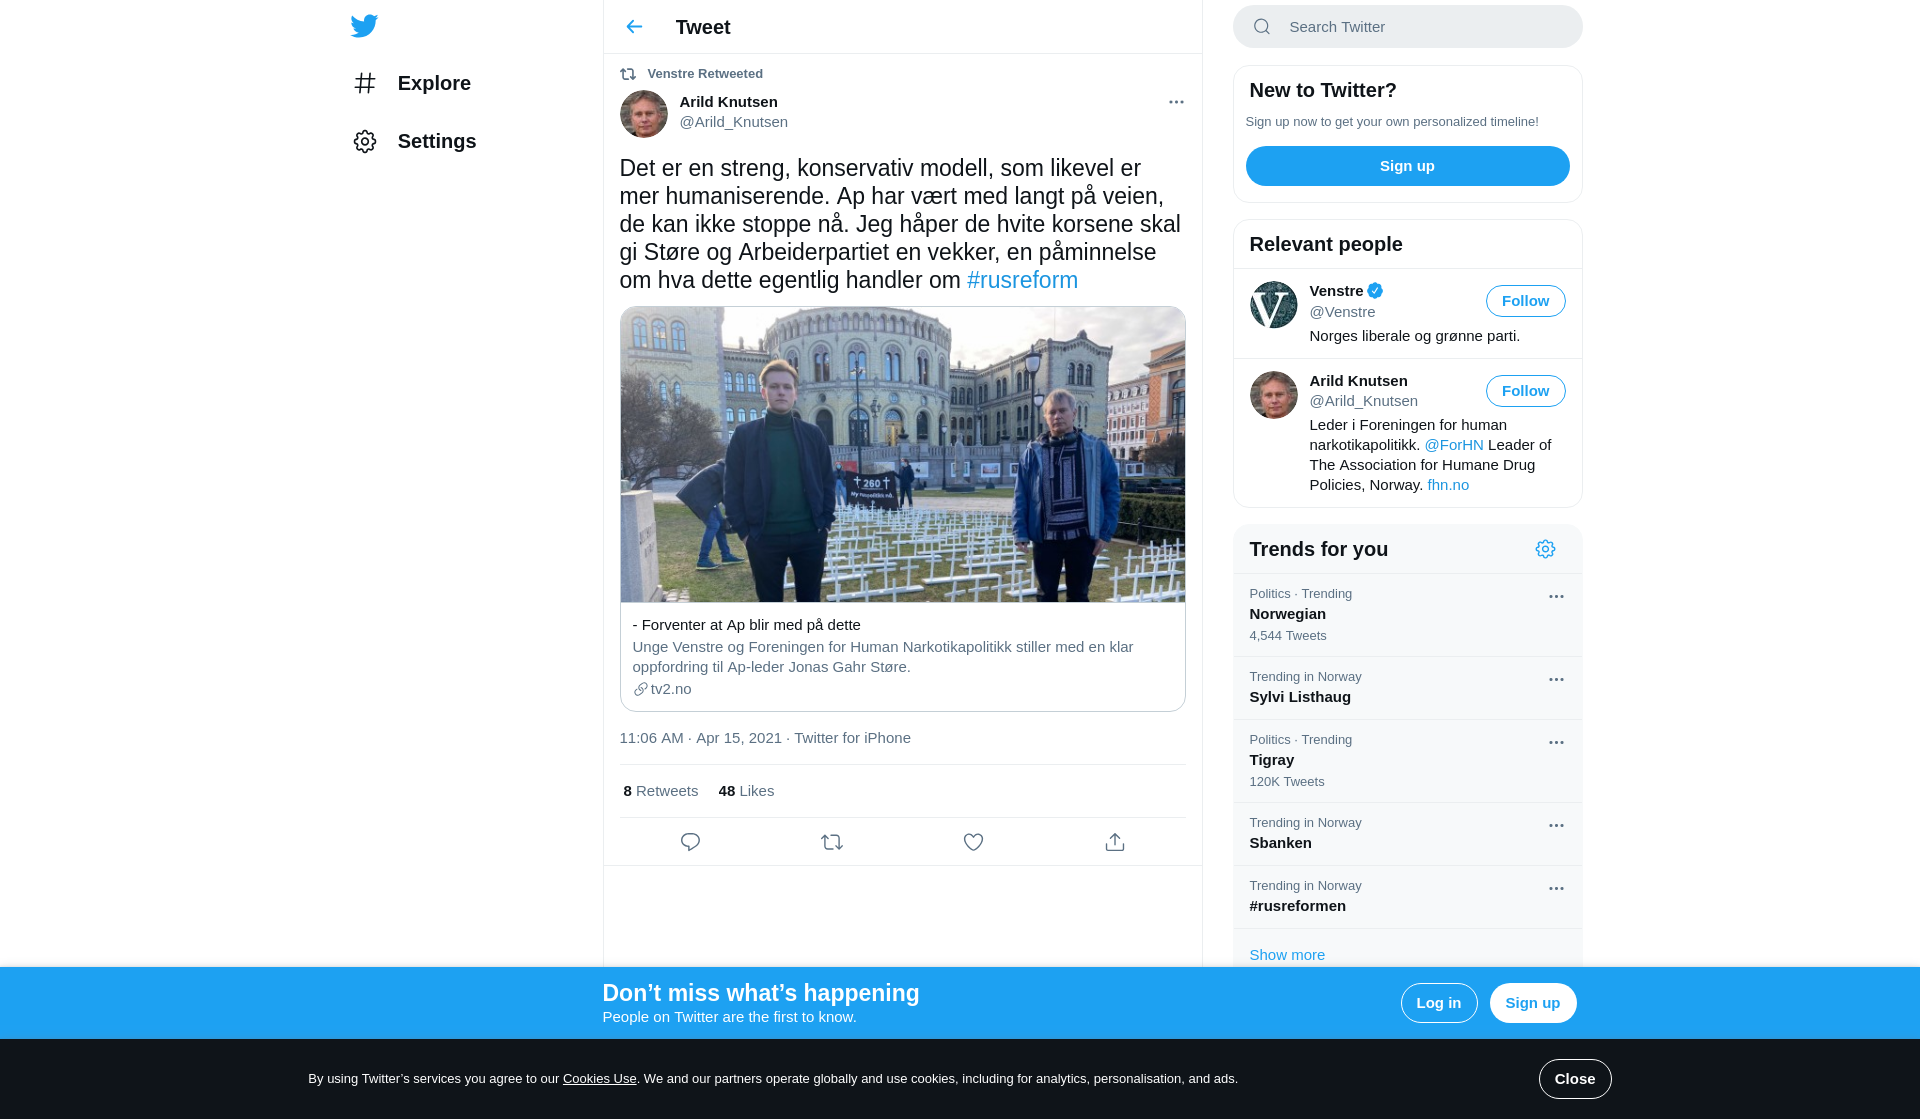1920x1119 pixels.
Task: Open more options for Sylvi Listhaug trend
Action: tap(1556, 679)
